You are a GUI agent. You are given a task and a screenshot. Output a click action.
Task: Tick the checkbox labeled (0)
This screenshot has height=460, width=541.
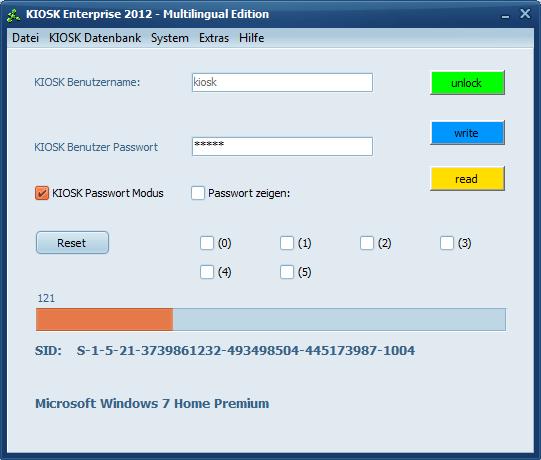[x=207, y=243]
